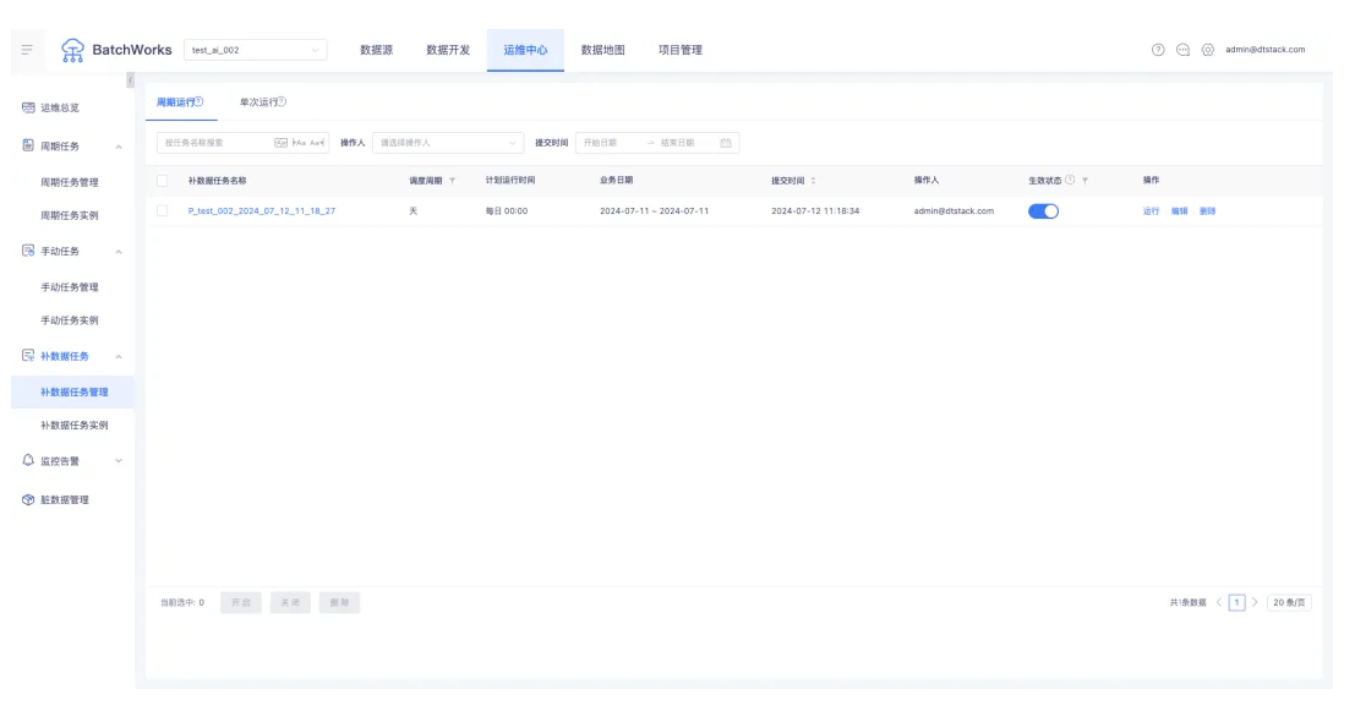Open the 运维中心 top menu

click(526, 50)
